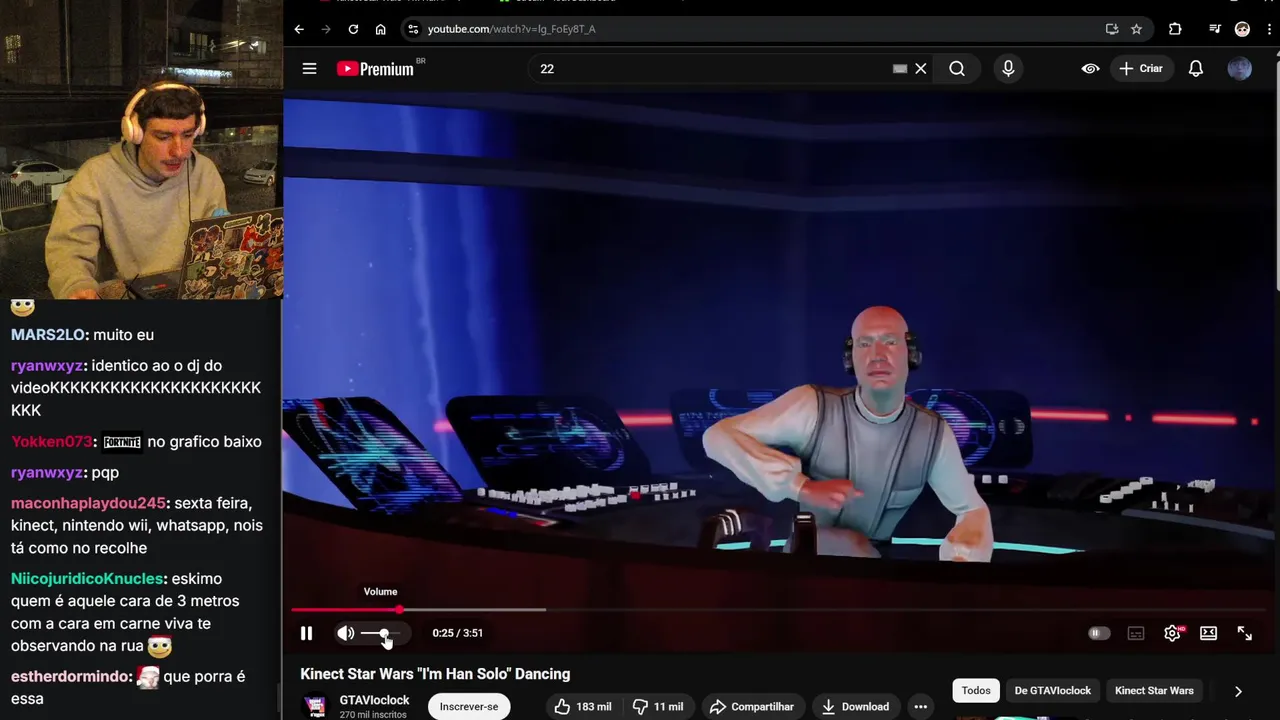The width and height of the screenshot is (1280, 720).
Task: Enter fullscreen mode
Action: (x=1245, y=633)
